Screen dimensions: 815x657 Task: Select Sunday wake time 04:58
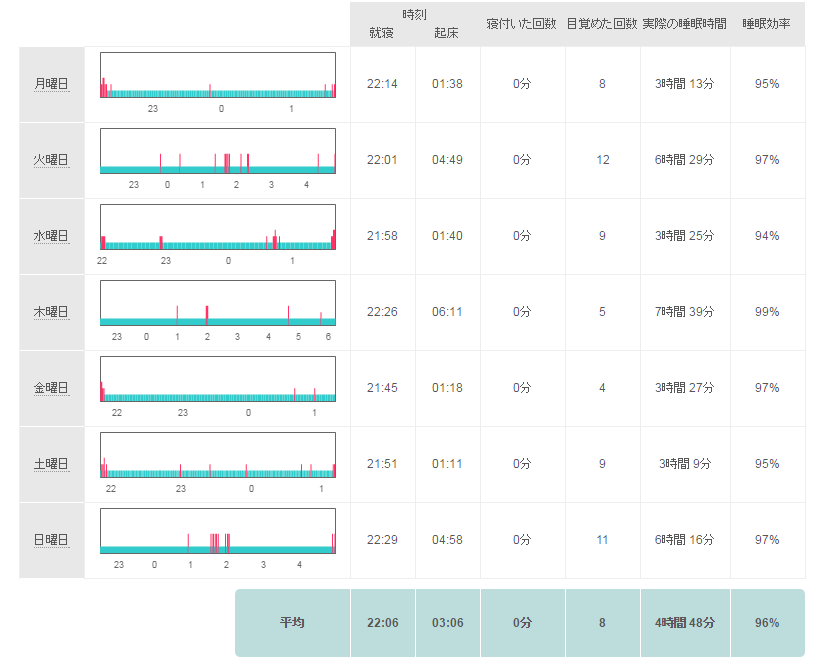tap(447, 540)
